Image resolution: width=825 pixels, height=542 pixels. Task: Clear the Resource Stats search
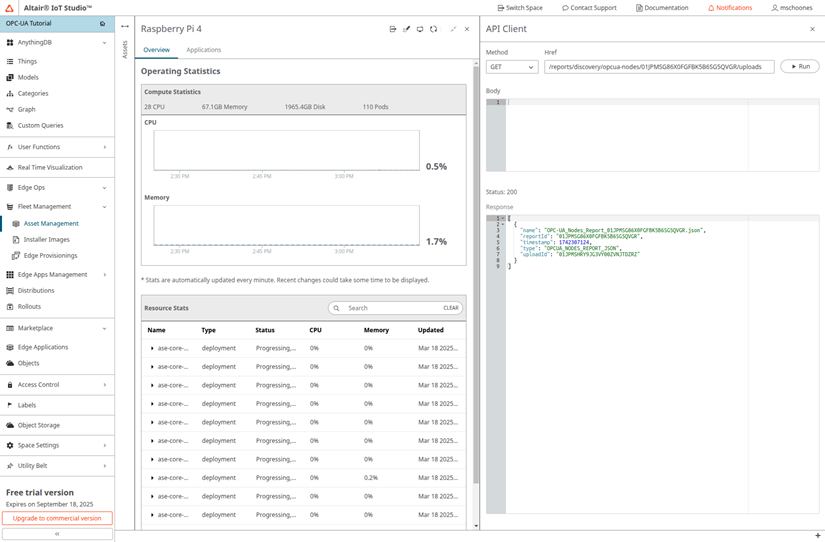point(451,308)
